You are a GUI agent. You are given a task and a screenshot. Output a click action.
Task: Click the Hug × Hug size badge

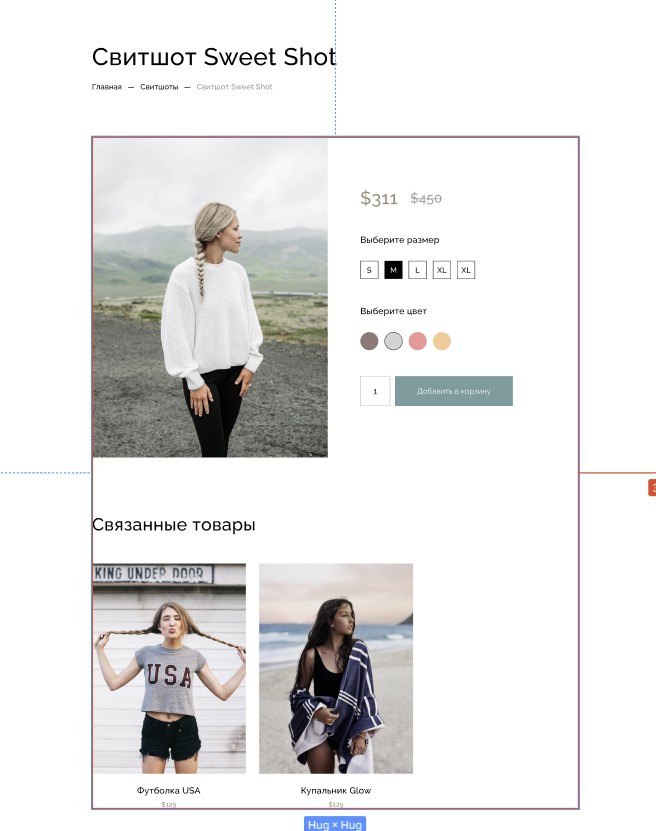pyautogui.click(x=335, y=824)
